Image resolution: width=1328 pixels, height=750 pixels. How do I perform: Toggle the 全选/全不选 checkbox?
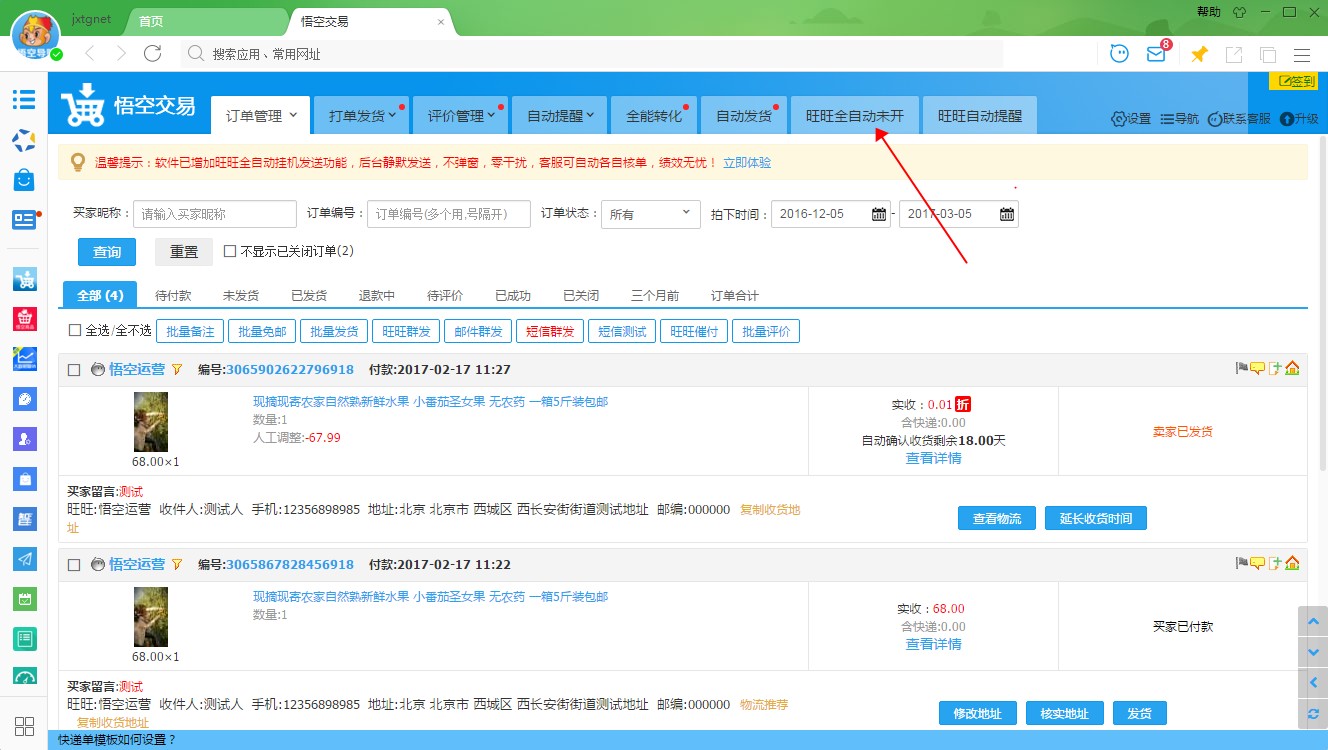(x=75, y=330)
